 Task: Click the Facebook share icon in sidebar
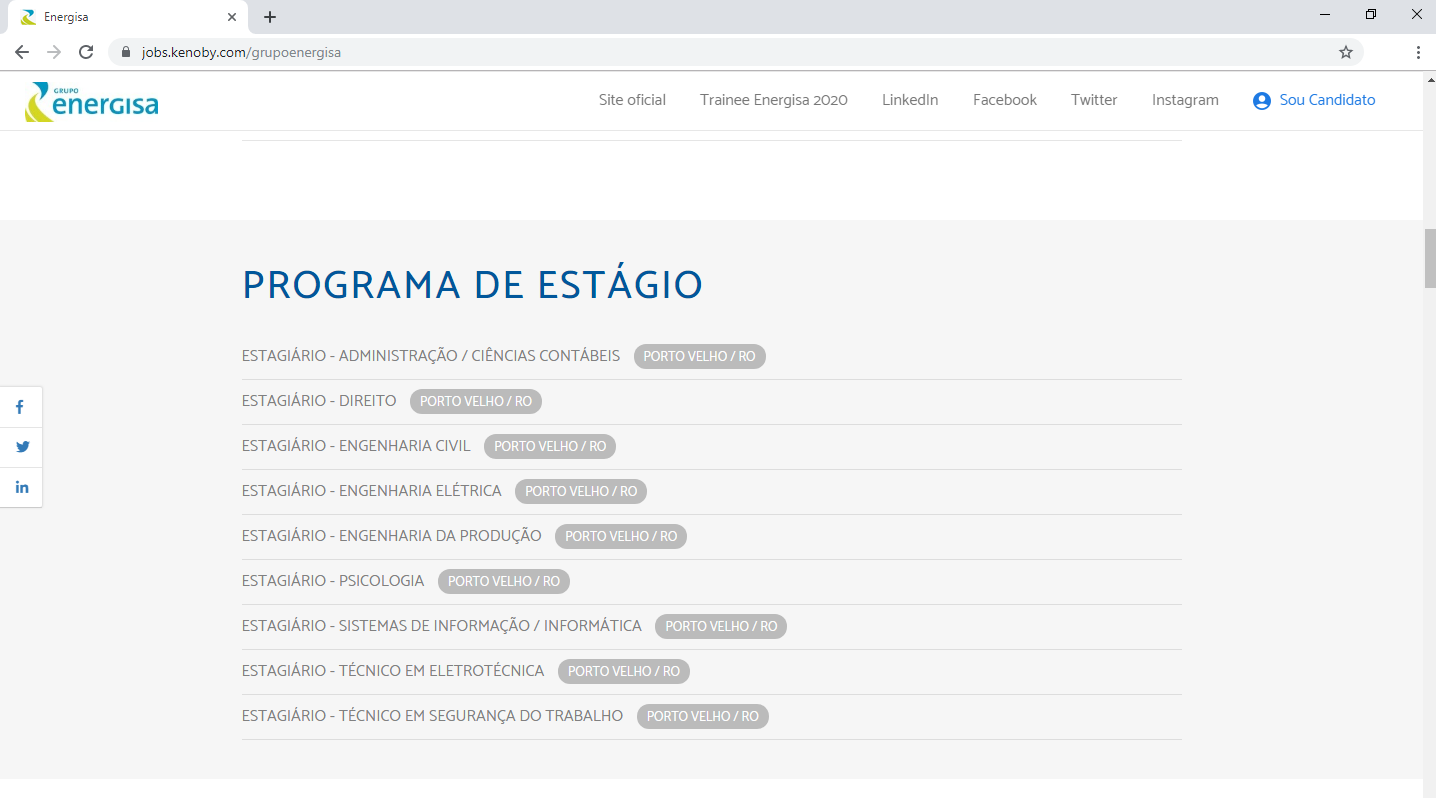[20, 407]
